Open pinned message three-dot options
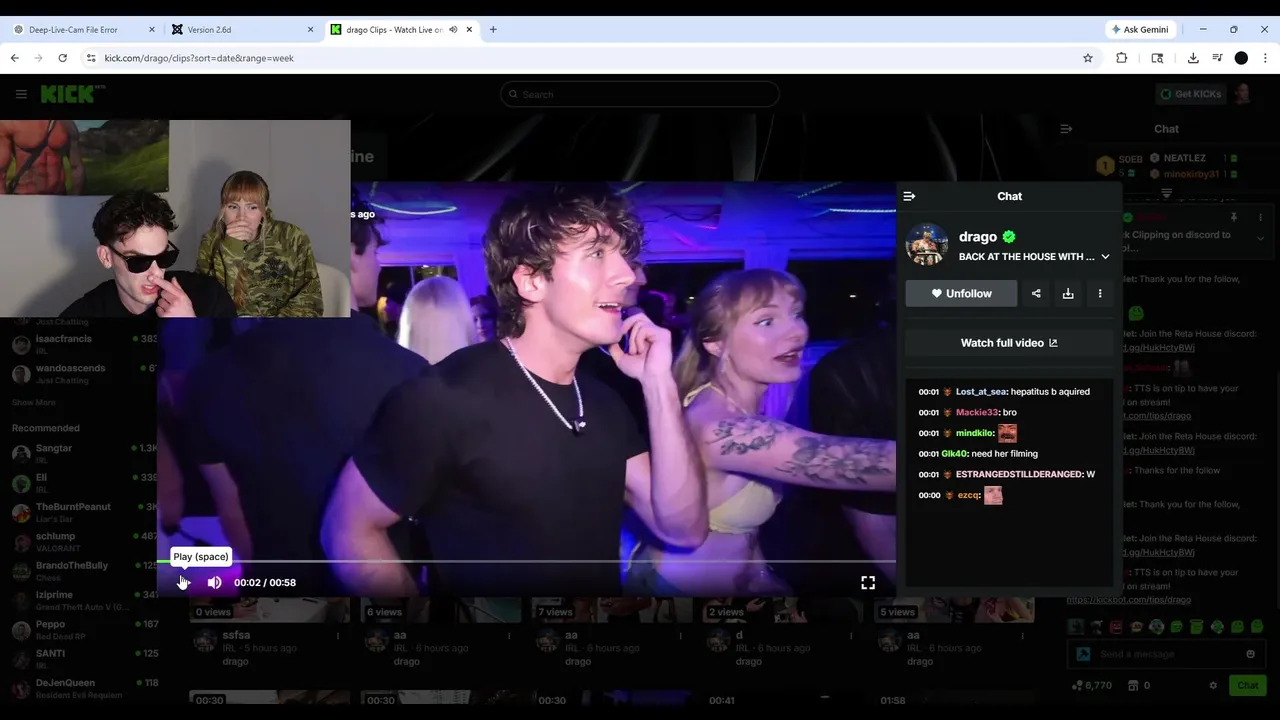 coord(1260,218)
